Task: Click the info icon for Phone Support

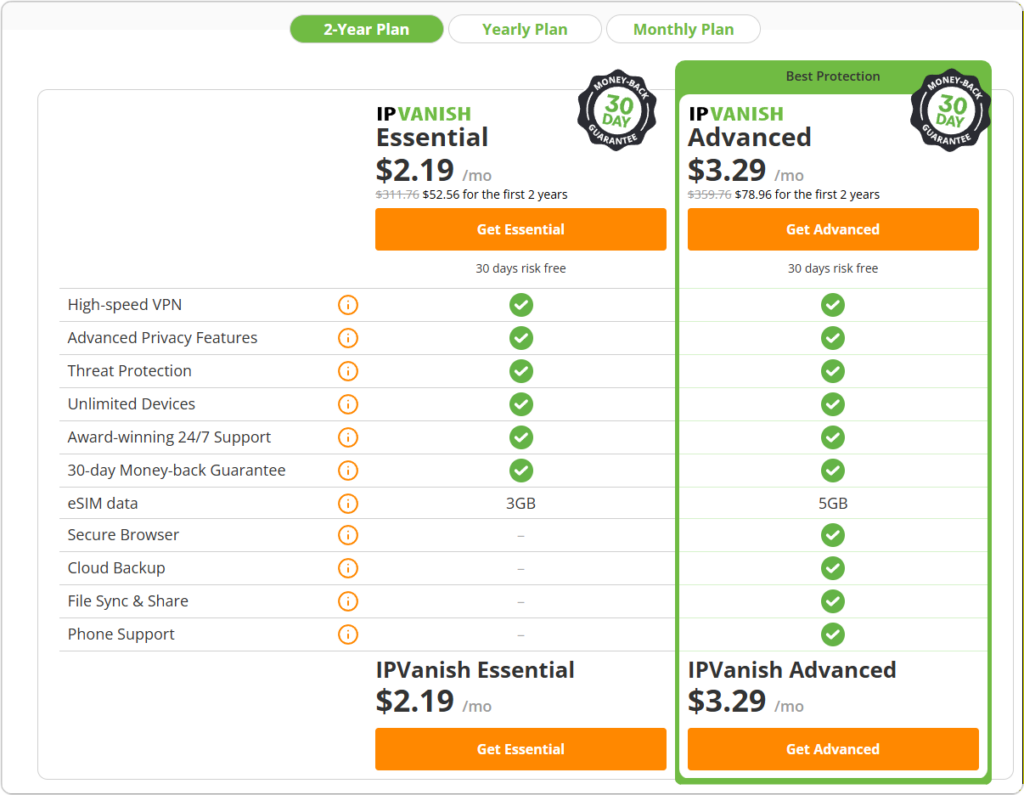Action: click(348, 634)
